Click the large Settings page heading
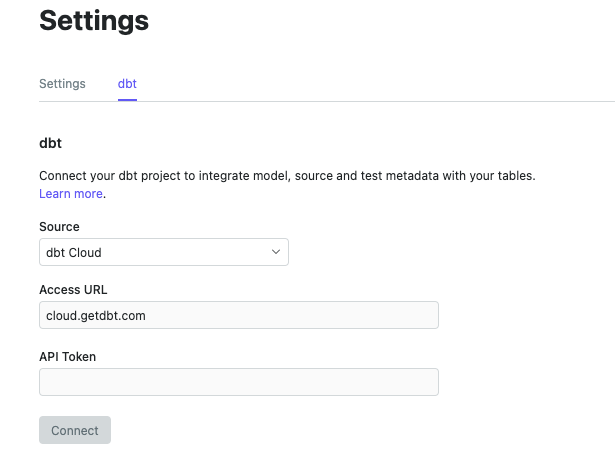Image resolution: width=615 pixels, height=467 pixels. pos(94,21)
